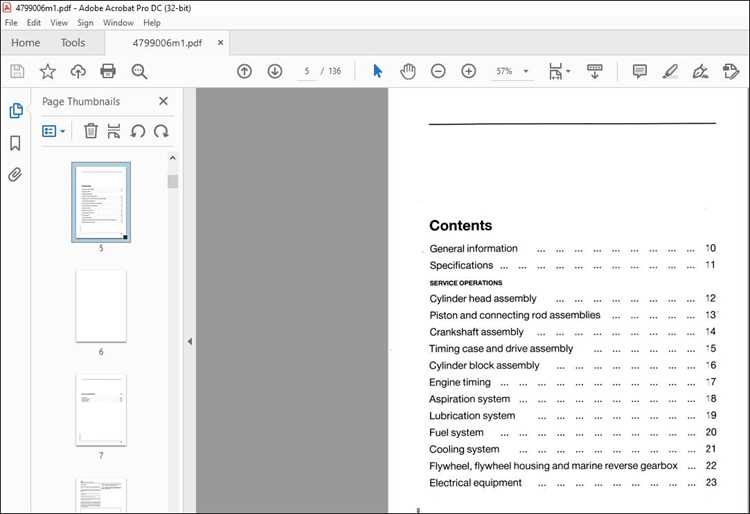Viewport: 750px width, 514px height.
Task: Close the 4799006m1.pdf tab
Action: pyautogui.click(x=221, y=43)
